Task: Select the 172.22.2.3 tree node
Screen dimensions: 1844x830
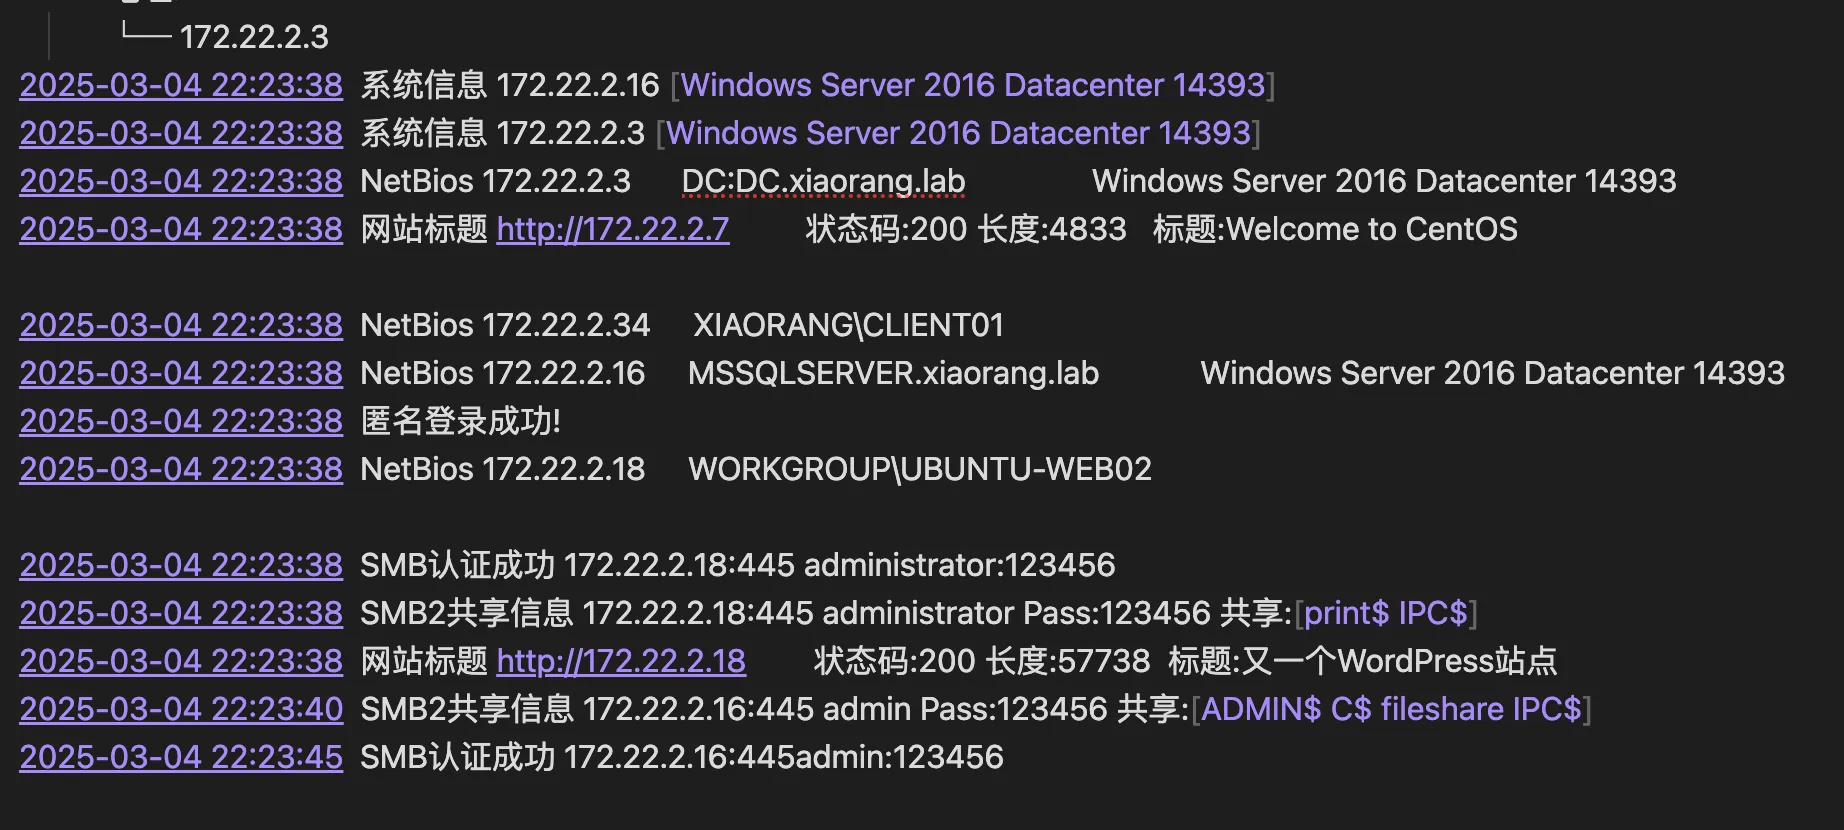Action: pyautogui.click(x=254, y=37)
